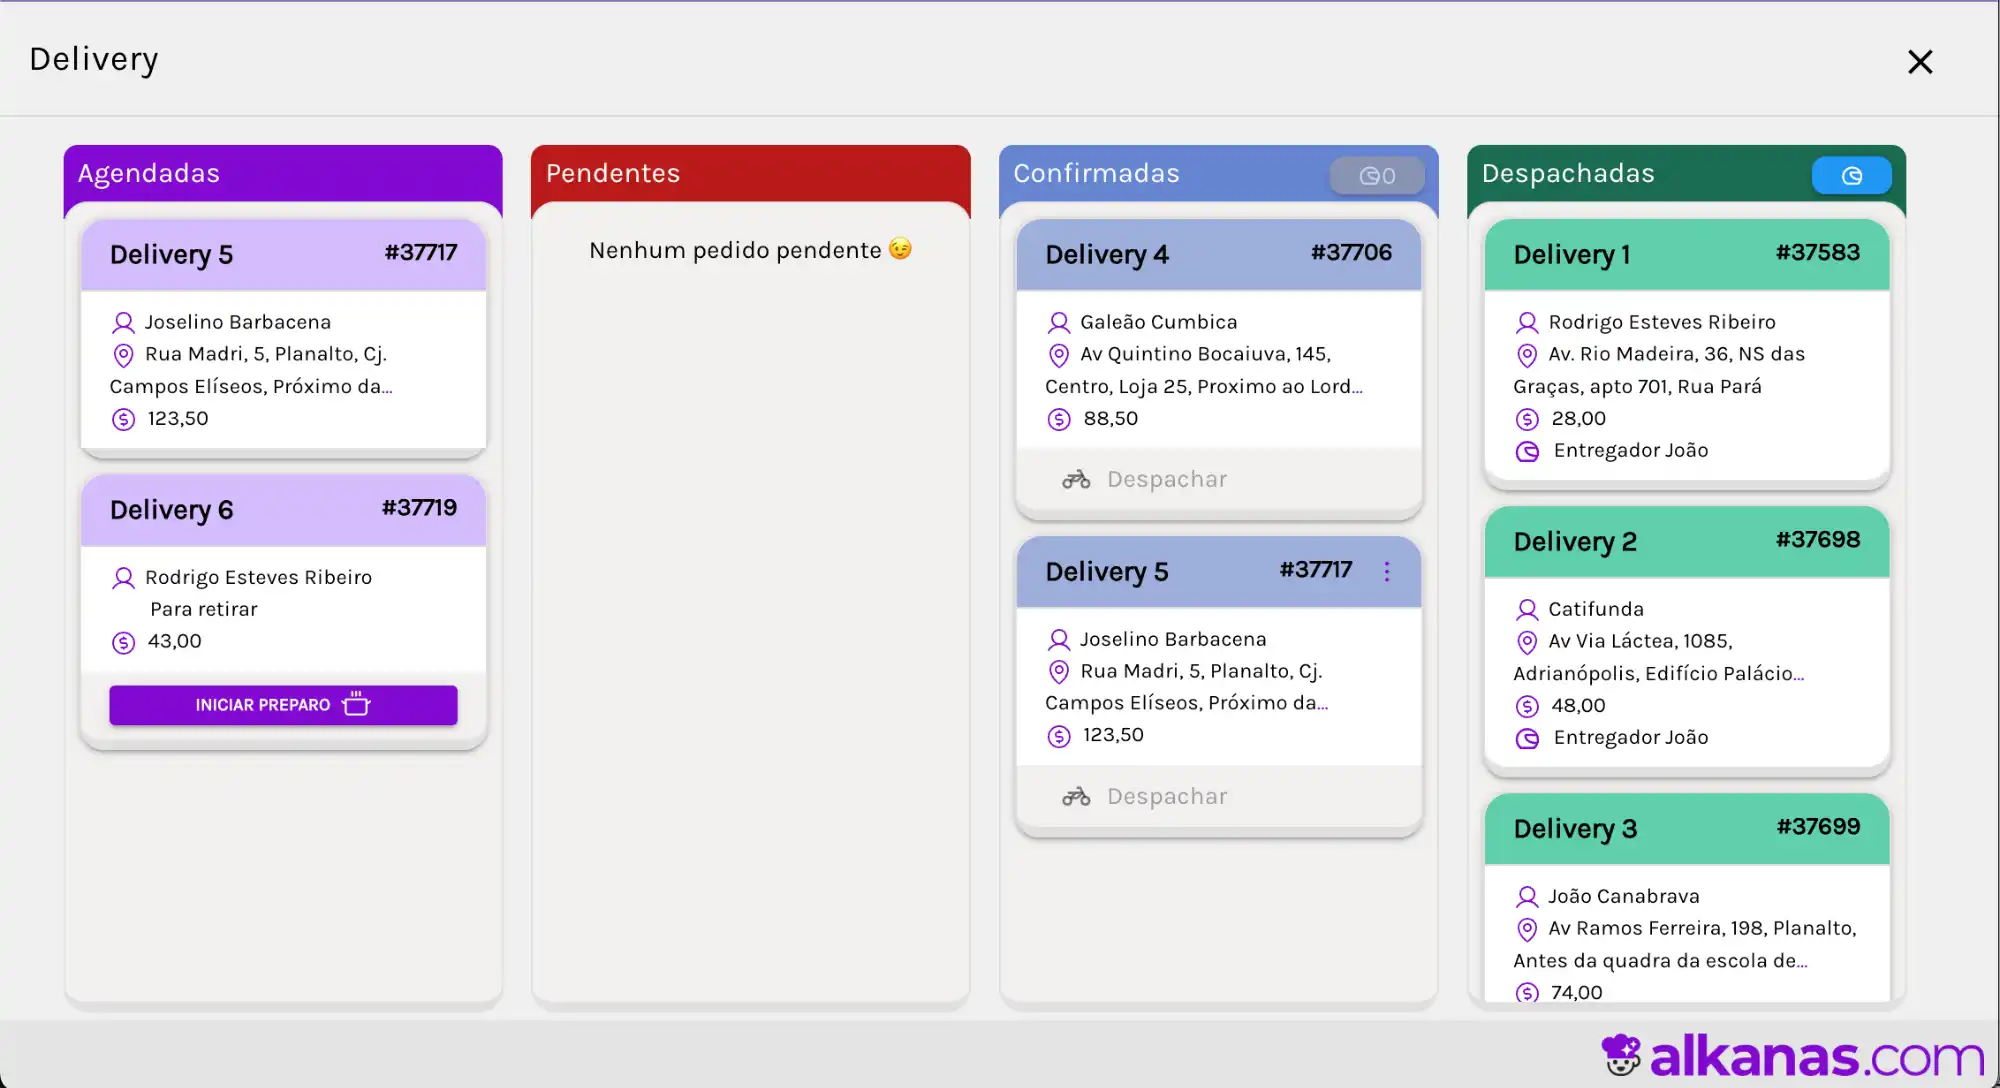
Task: Click the Iniciar Preparo button on Delivery 6
Action: tap(282, 705)
